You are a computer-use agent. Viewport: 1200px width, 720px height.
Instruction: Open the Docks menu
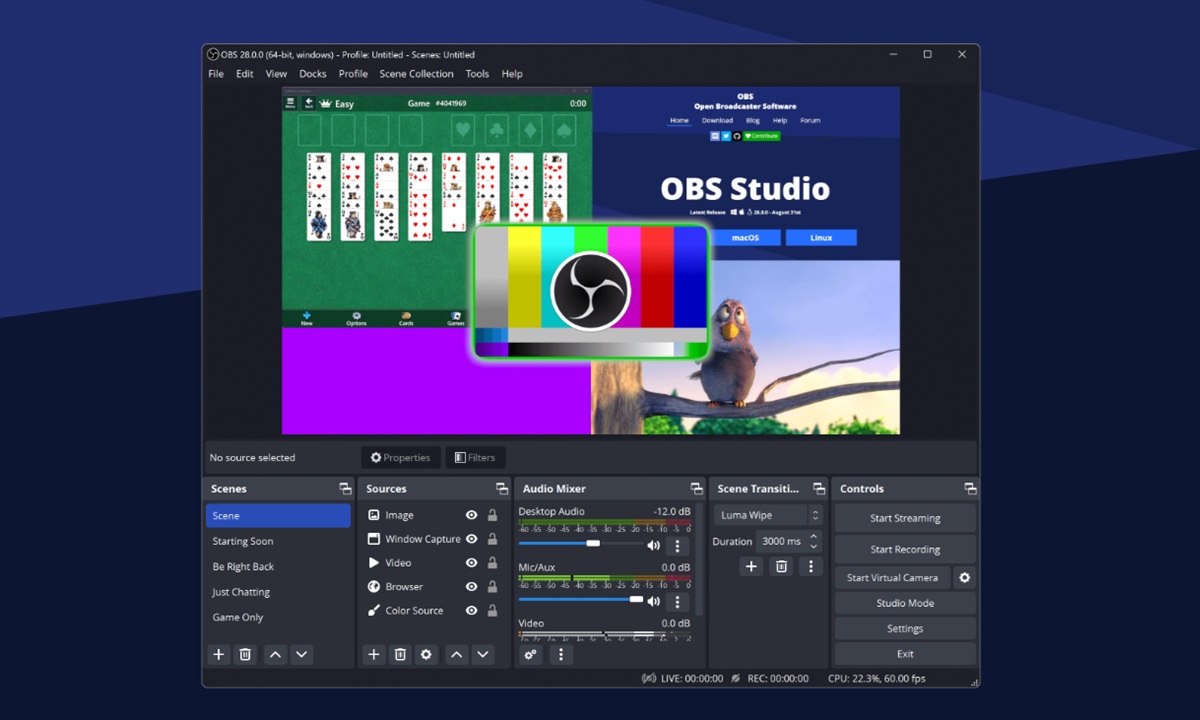312,73
